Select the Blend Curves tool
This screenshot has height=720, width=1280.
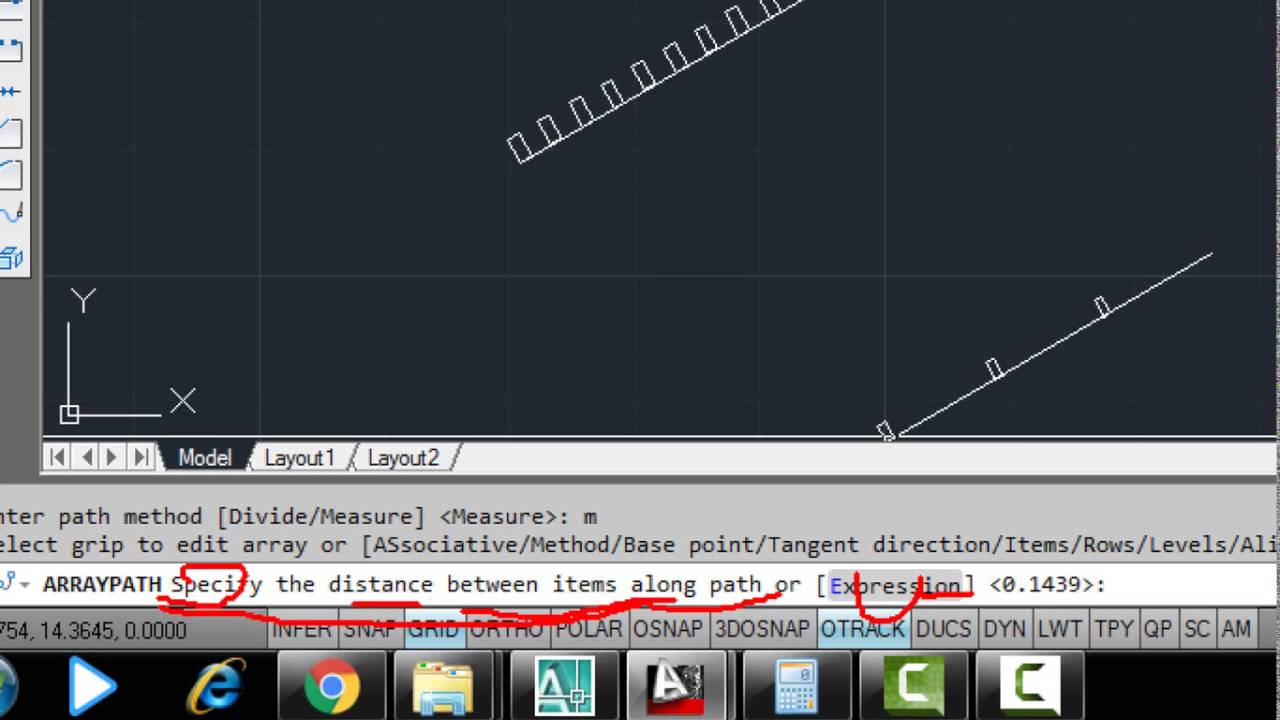pos(10,214)
